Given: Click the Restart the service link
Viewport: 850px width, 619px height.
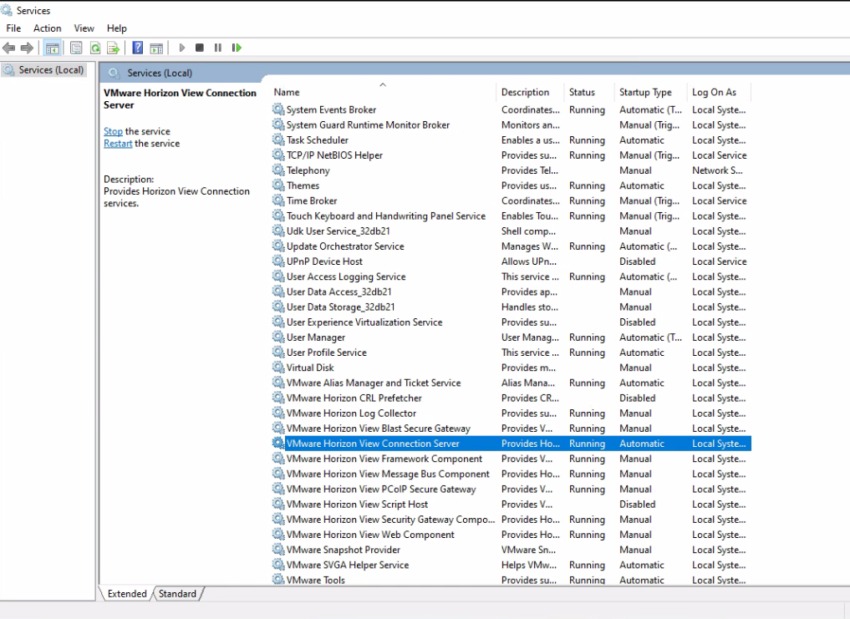Looking at the screenshot, I should point(117,143).
